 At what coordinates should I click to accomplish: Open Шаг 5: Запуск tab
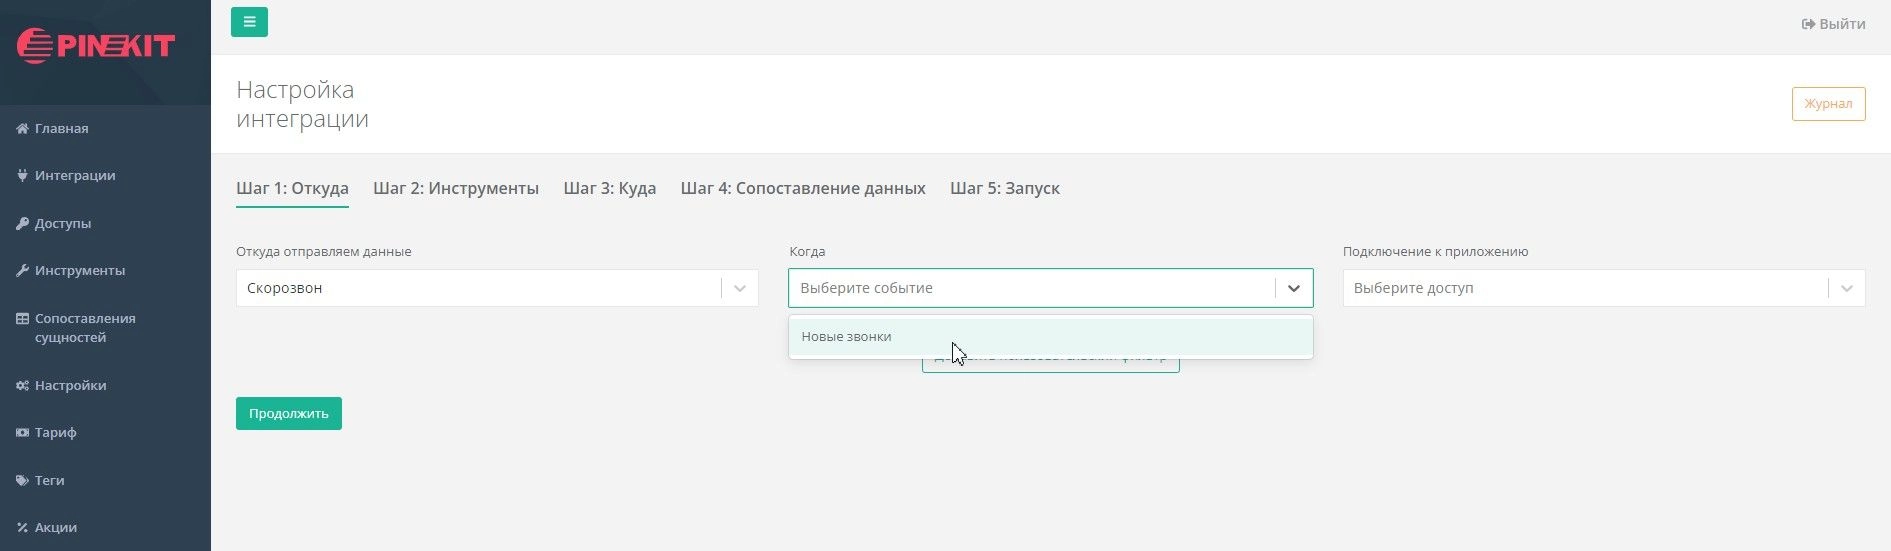tap(1005, 188)
